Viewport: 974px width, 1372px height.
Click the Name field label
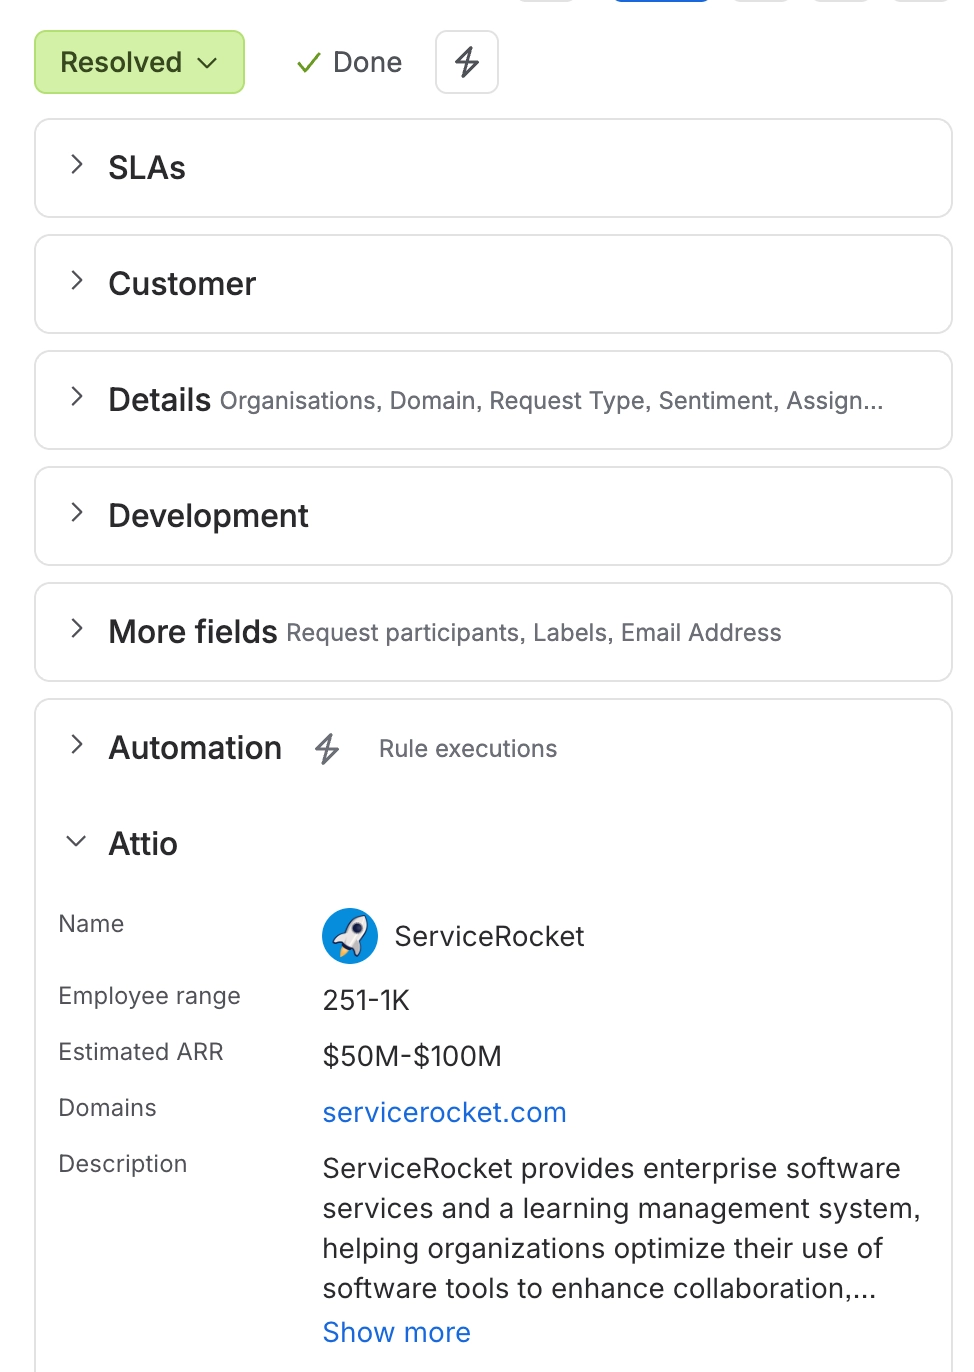pyautogui.click(x=91, y=924)
